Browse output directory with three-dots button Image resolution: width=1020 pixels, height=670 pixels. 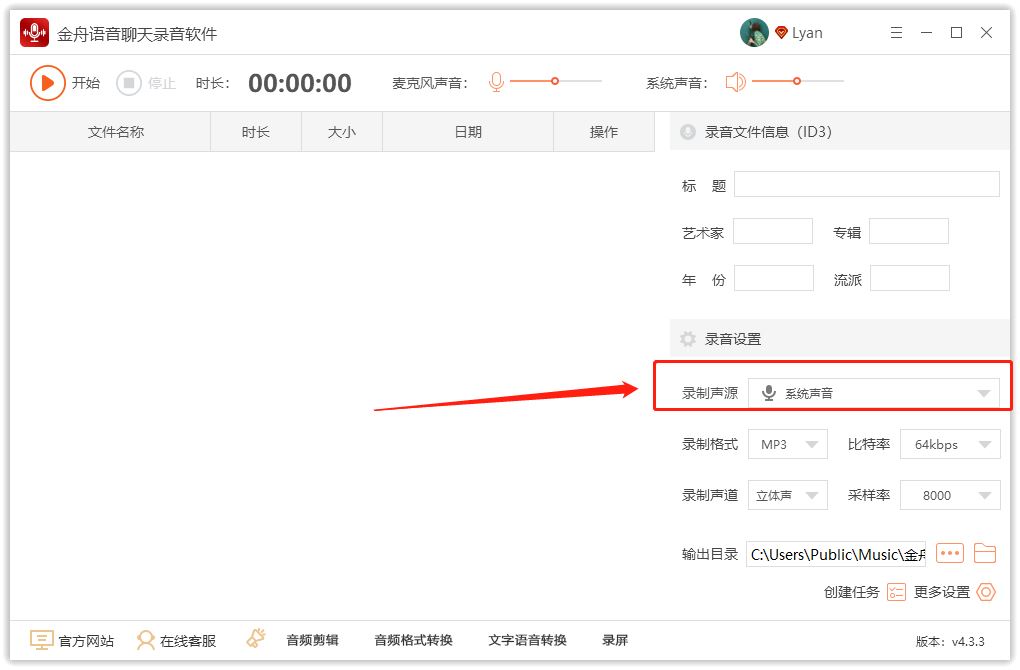coord(949,553)
